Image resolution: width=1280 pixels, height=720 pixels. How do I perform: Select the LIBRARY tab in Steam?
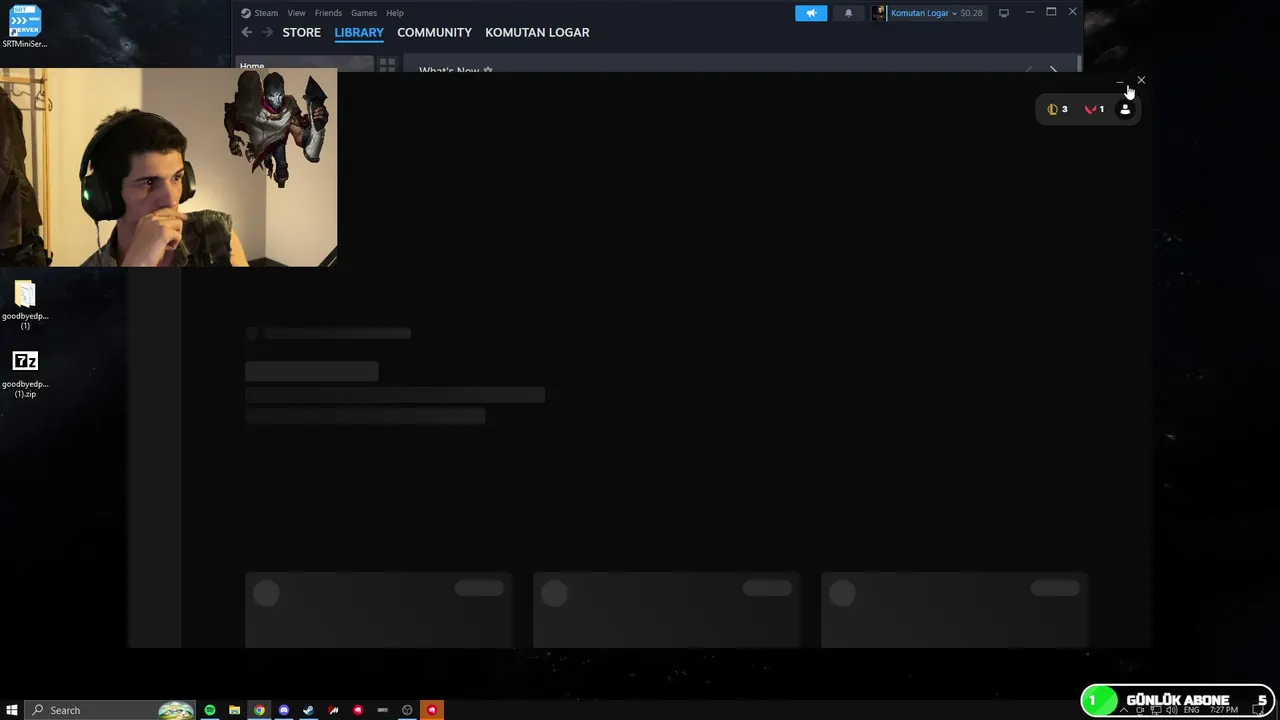coord(359,32)
